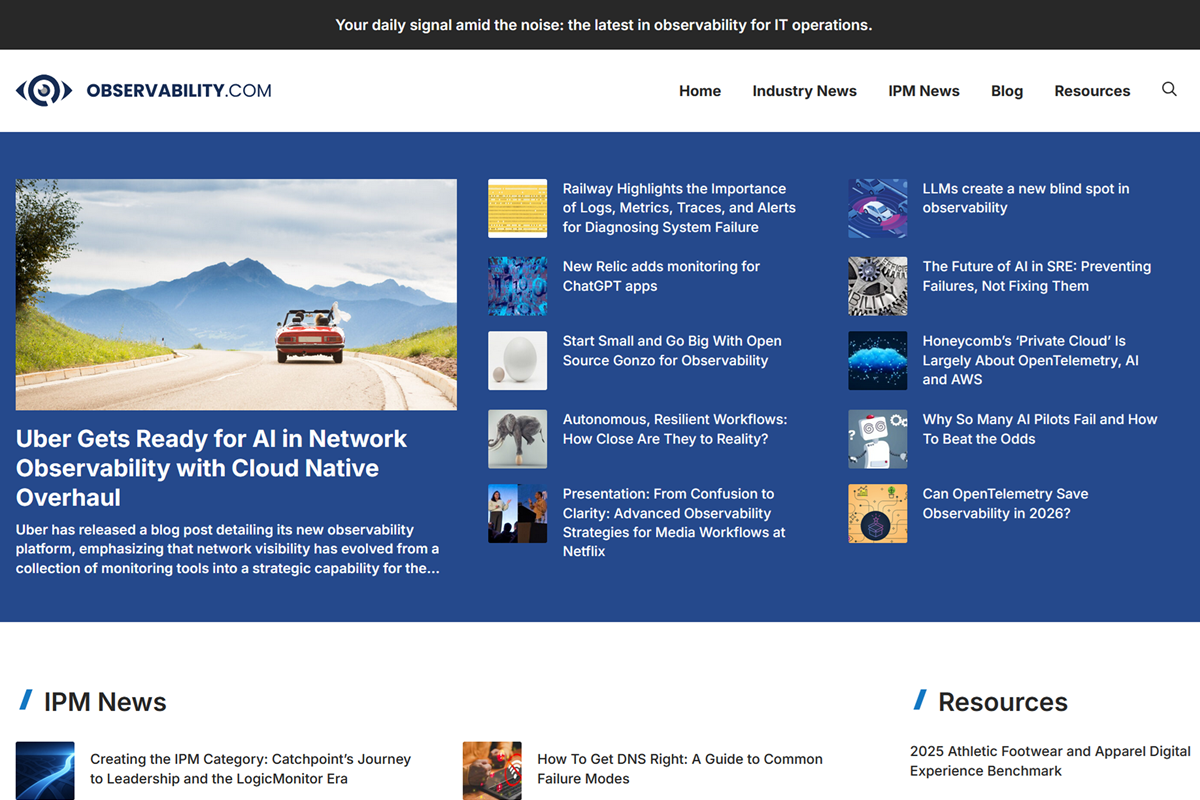Open the Uber AI Network Observability headline
1200x800 pixels.
212,468
